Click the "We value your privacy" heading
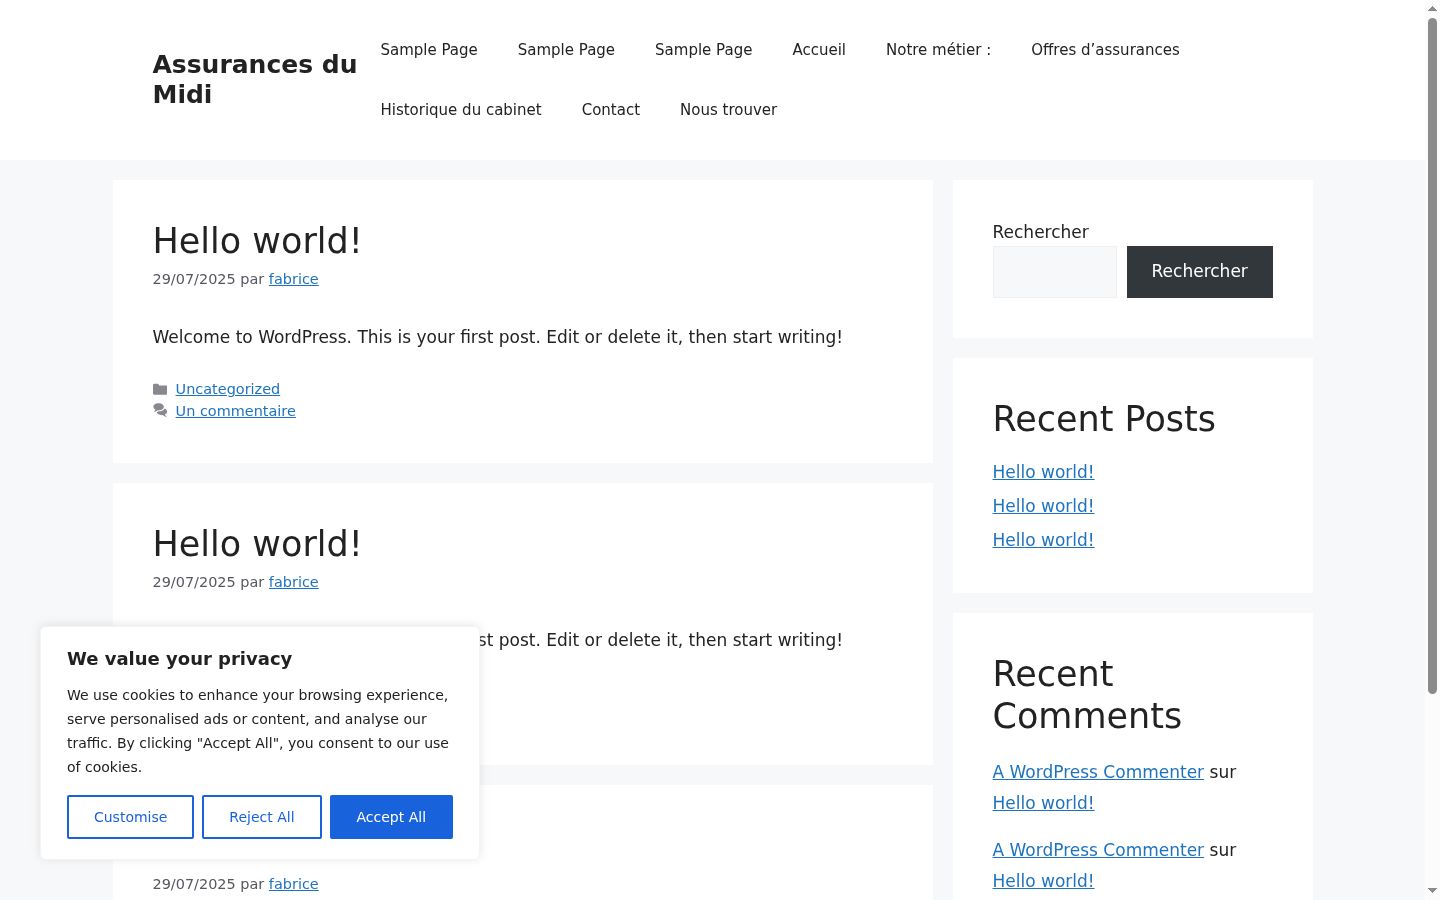This screenshot has width=1440, height=900. (x=180, y=659)
